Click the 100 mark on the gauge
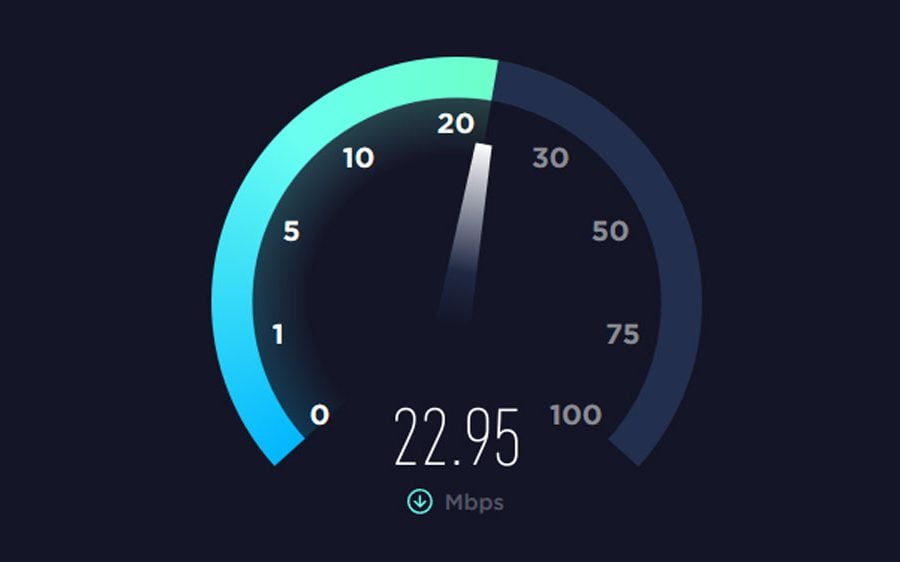The height and width of the screenshot is (562, 900). click(576, 414)
